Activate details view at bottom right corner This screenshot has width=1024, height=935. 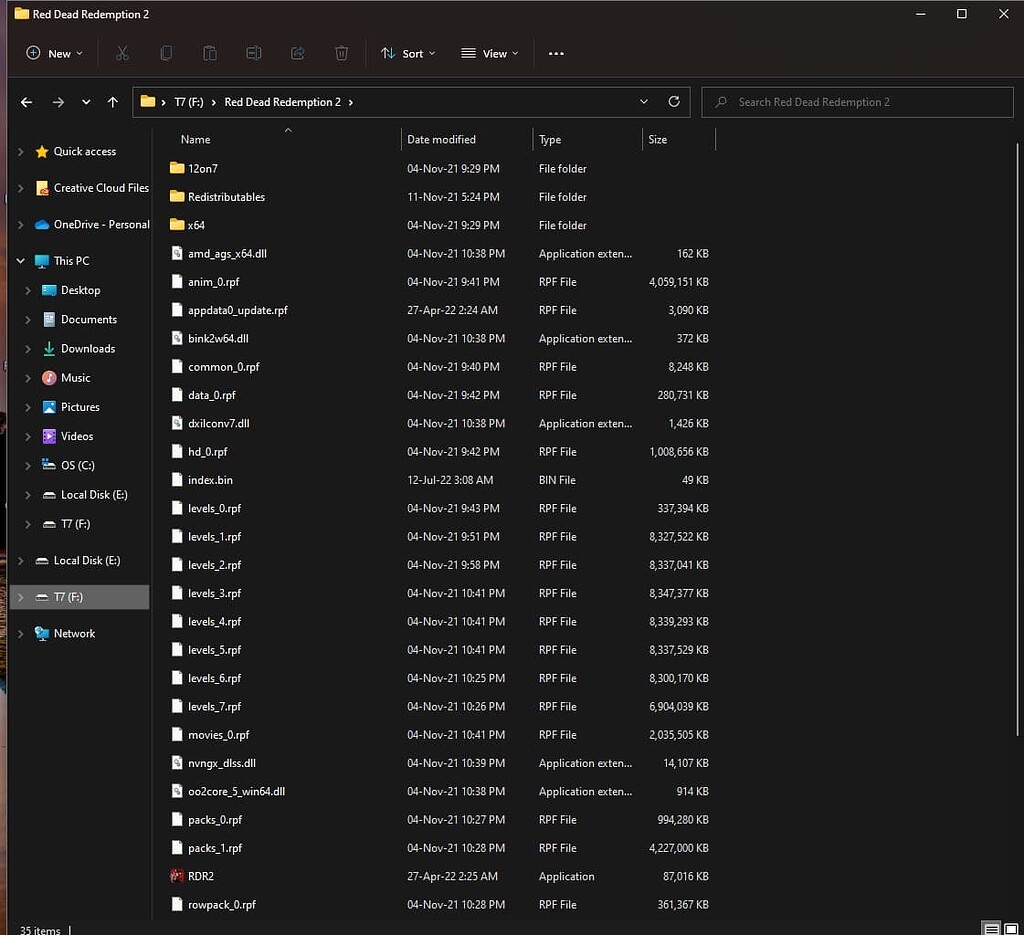pos(991,929)
